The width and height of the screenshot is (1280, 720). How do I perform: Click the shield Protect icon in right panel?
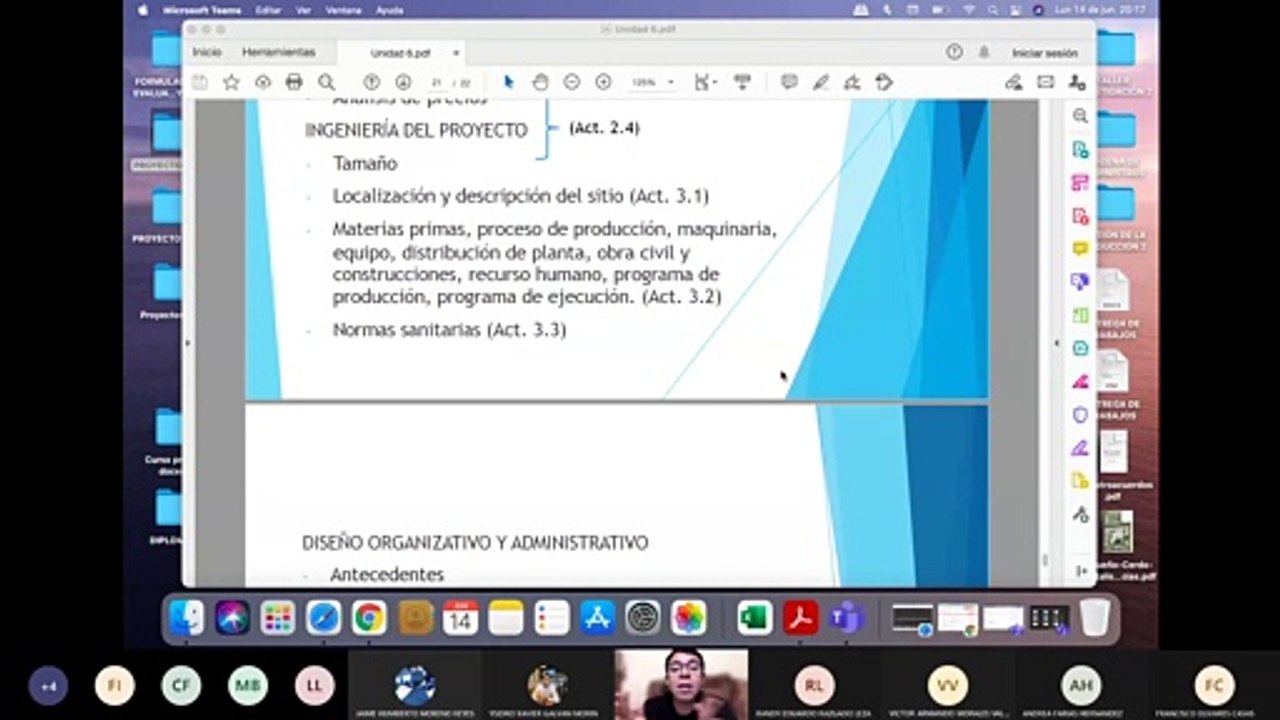[1080, 414]
